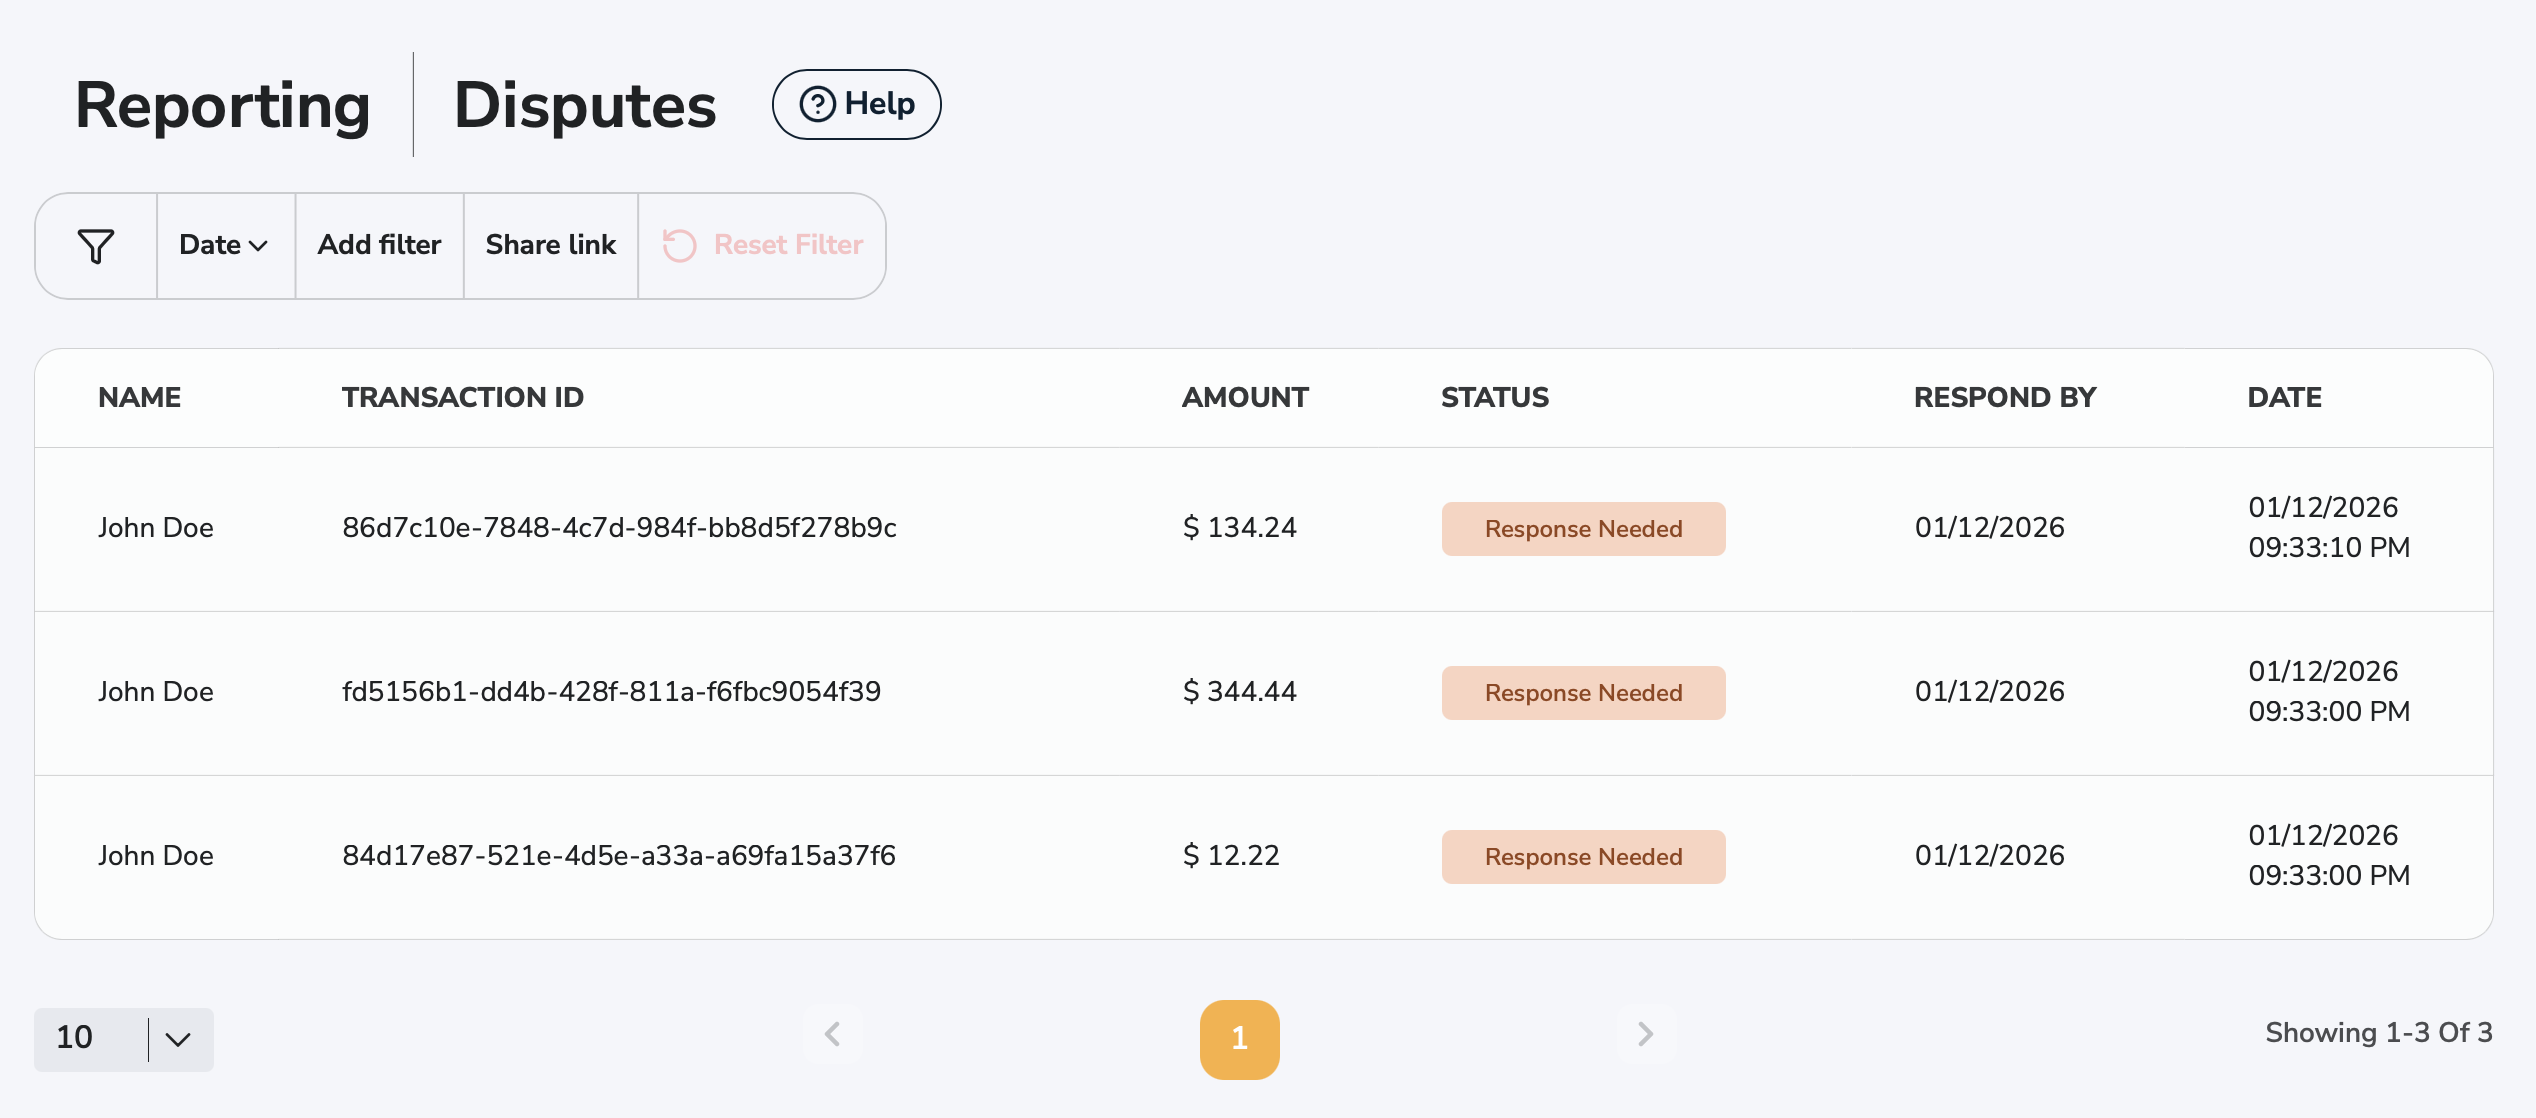2536x1118 pixels.
Task: Open Reporting heading link
Action: [x=222, y=105]
